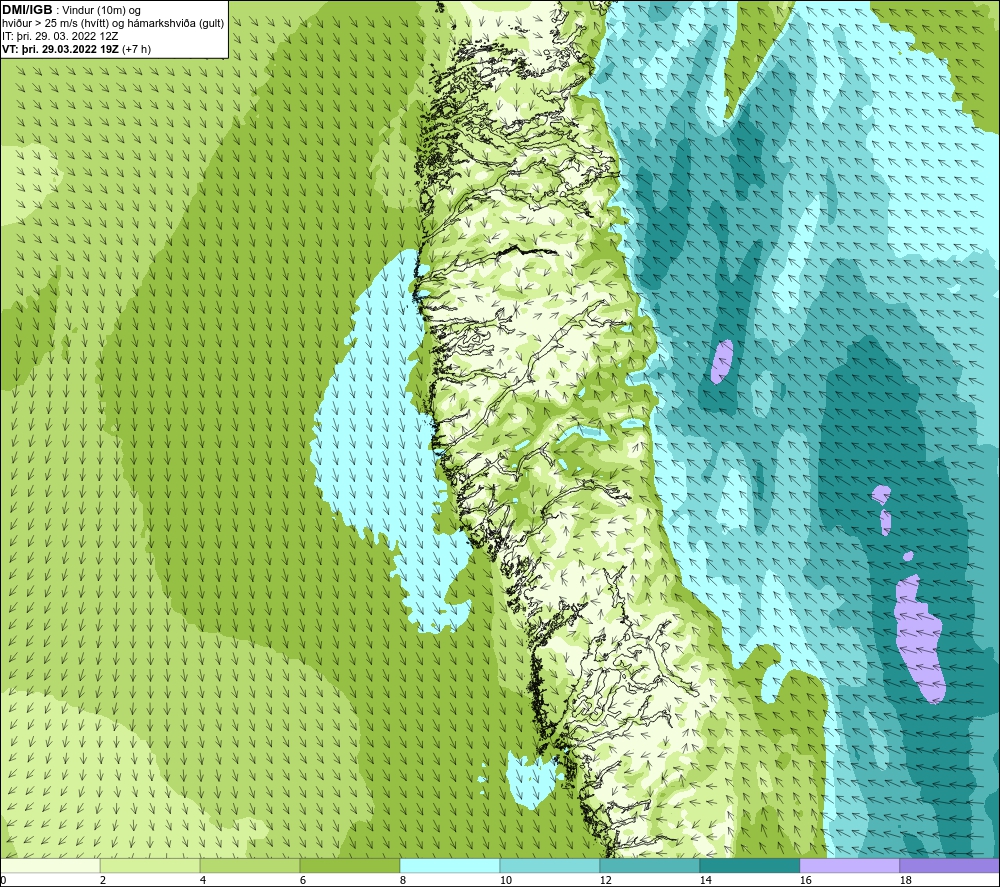Click the 'DMI/IGB' title text

pos(27,10)
